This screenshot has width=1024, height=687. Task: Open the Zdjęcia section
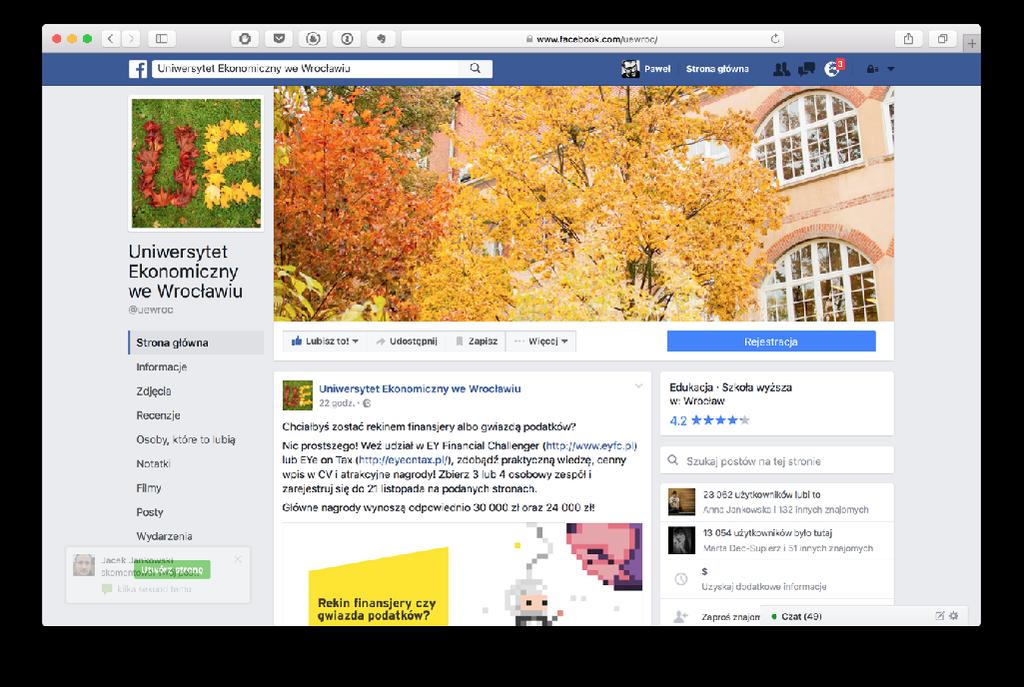(x=153, y=391)
